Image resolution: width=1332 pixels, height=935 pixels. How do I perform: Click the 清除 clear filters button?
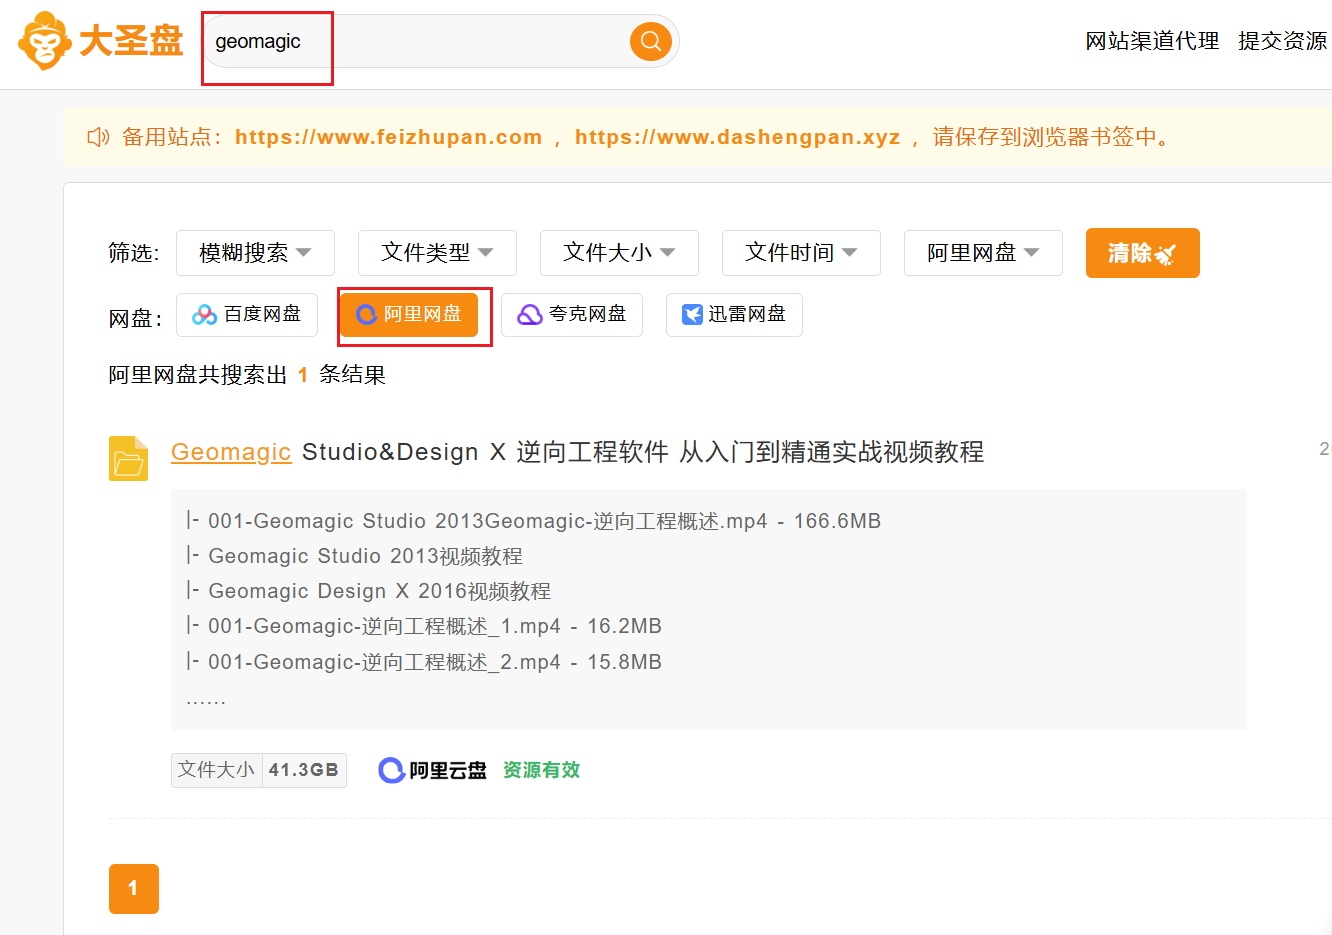[x=1143, y=253]
